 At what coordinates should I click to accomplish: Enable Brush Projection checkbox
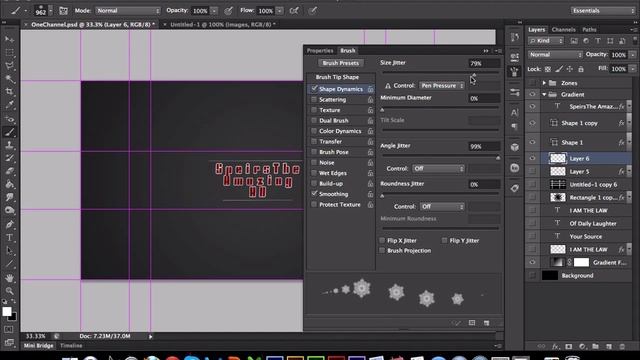tap(382, 250)
